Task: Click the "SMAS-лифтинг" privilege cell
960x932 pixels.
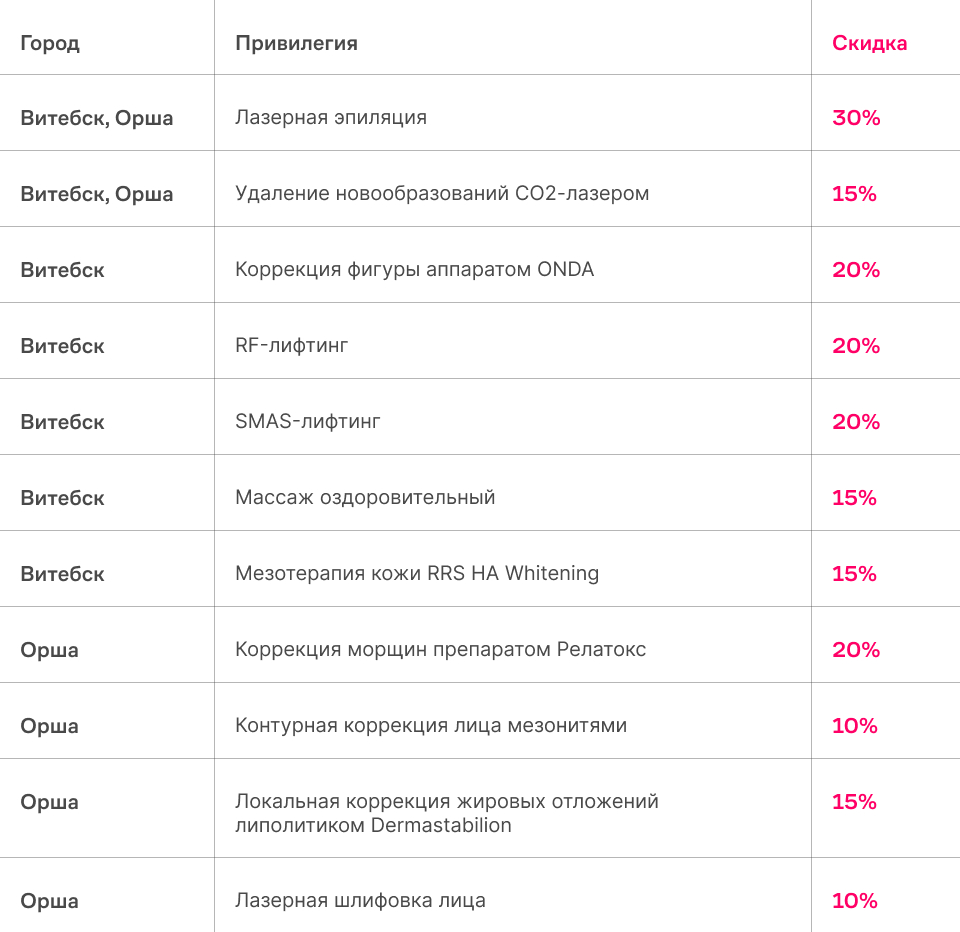Action: [308, 422]
